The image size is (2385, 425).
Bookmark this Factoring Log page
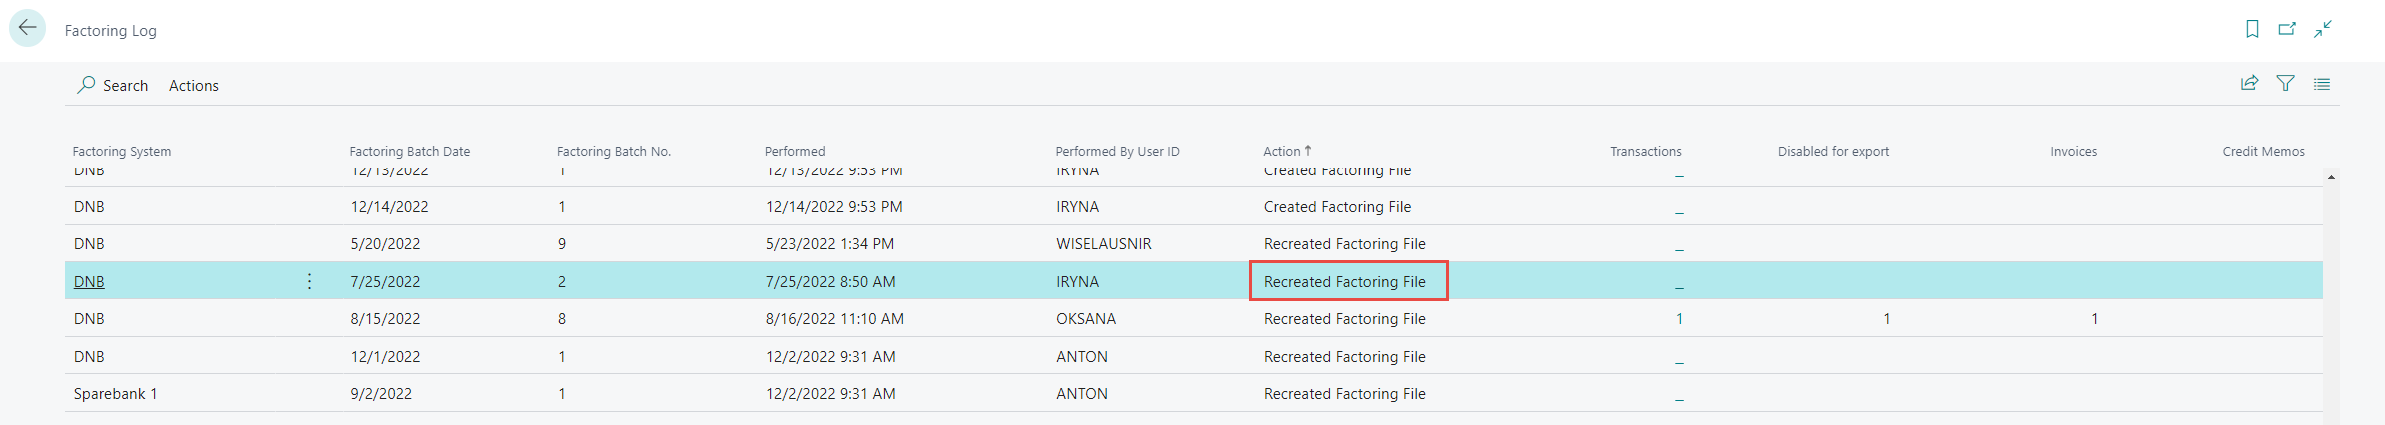2252,29
